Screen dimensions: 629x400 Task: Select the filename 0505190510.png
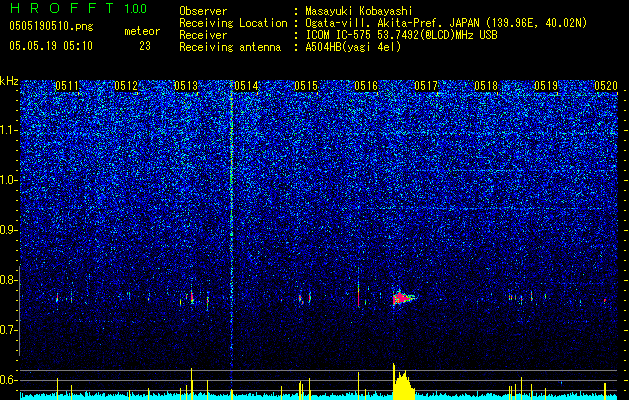coord(51,27)
